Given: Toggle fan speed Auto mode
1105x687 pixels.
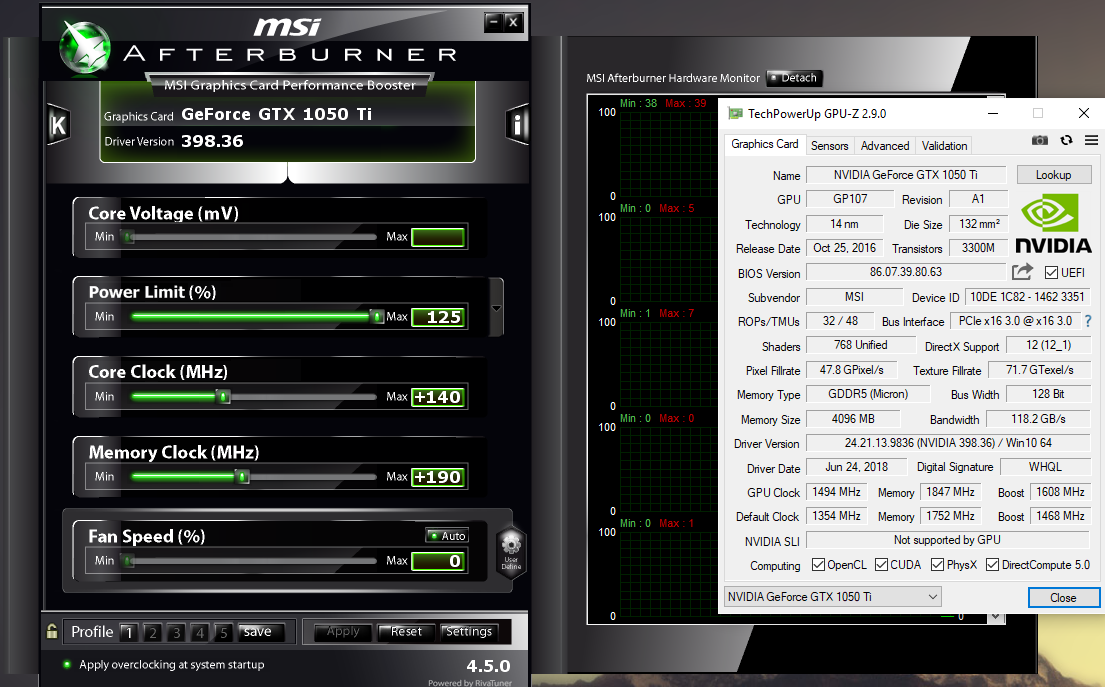Looking at the screenshot, I should 447,536.
